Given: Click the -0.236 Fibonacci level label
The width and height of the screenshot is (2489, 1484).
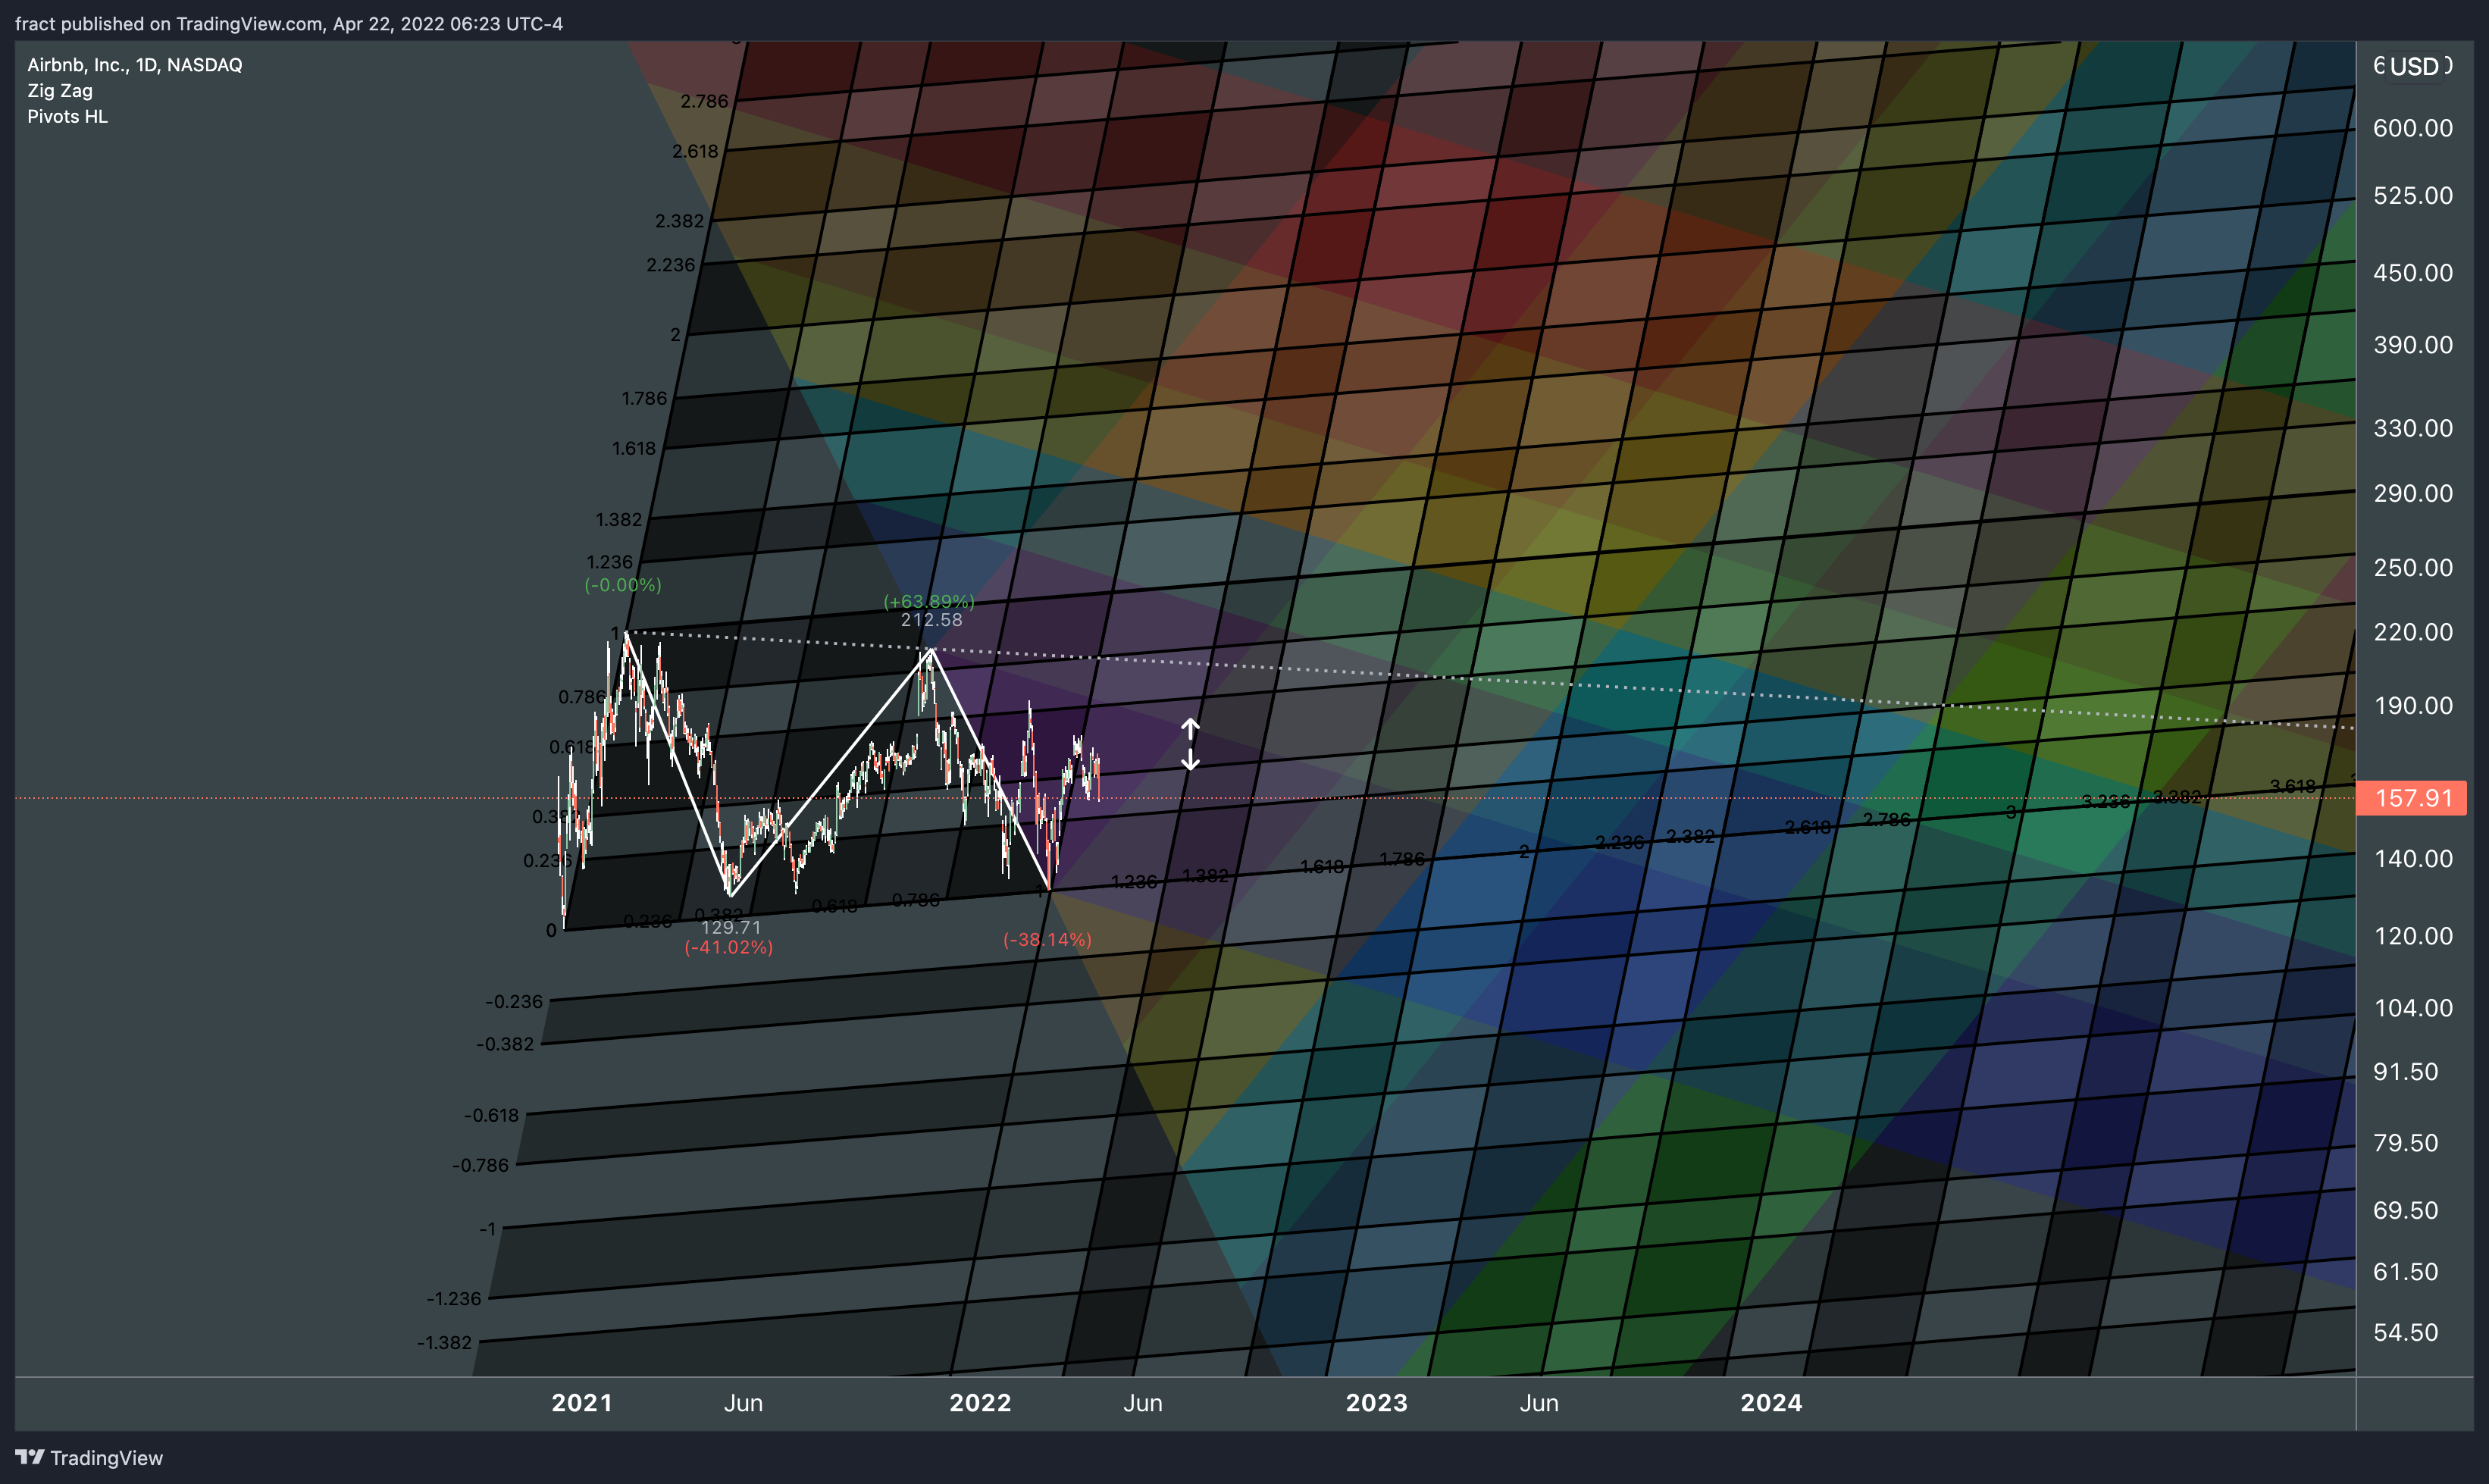Looking at the screenshot, I should click(514, 1001).
